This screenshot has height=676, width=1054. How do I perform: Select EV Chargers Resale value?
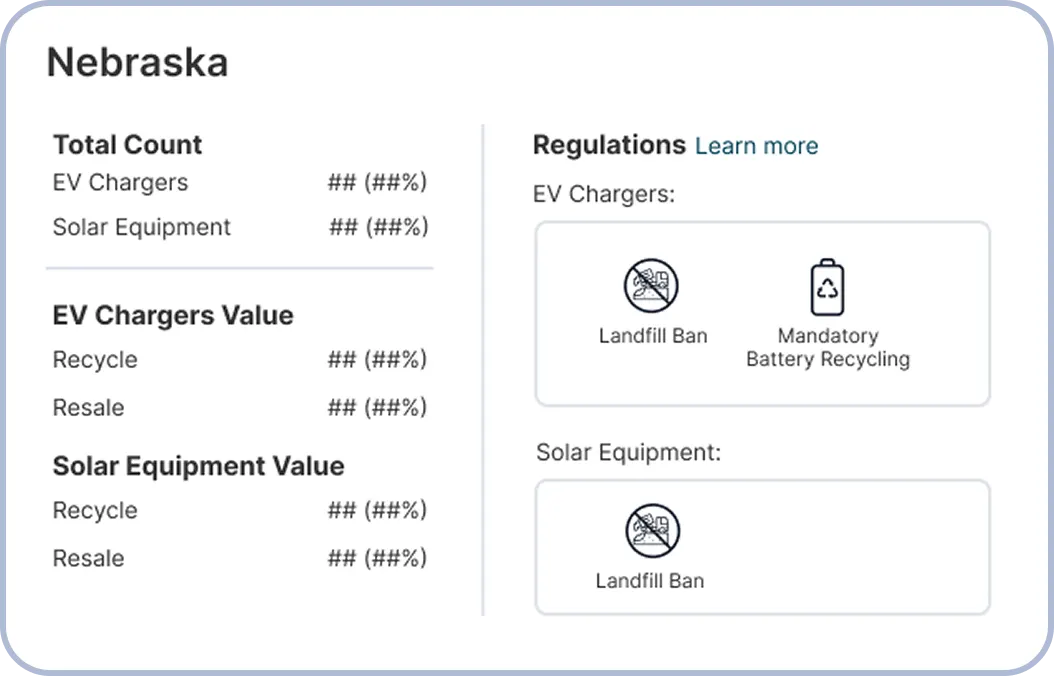point(377,407)
